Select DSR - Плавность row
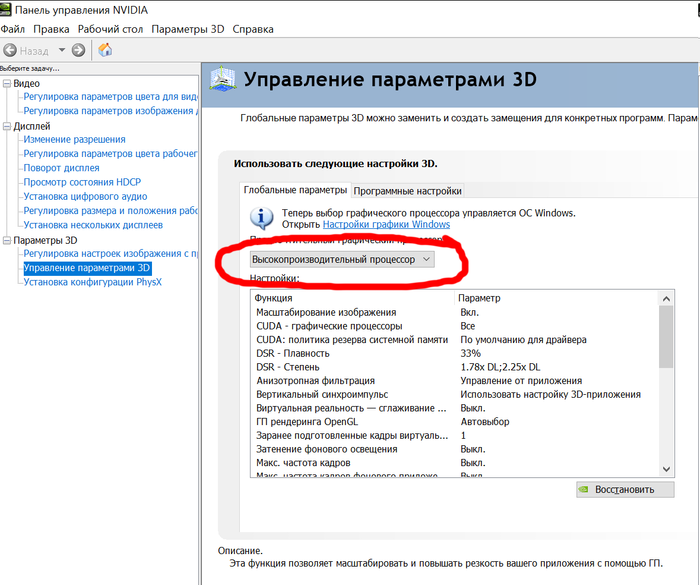 (455, 353)
